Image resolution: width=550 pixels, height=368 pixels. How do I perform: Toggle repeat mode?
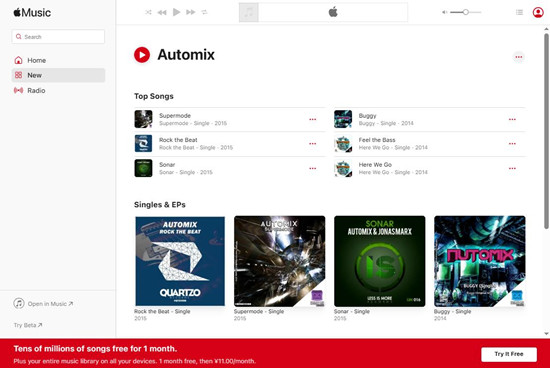tap(204, 12)
